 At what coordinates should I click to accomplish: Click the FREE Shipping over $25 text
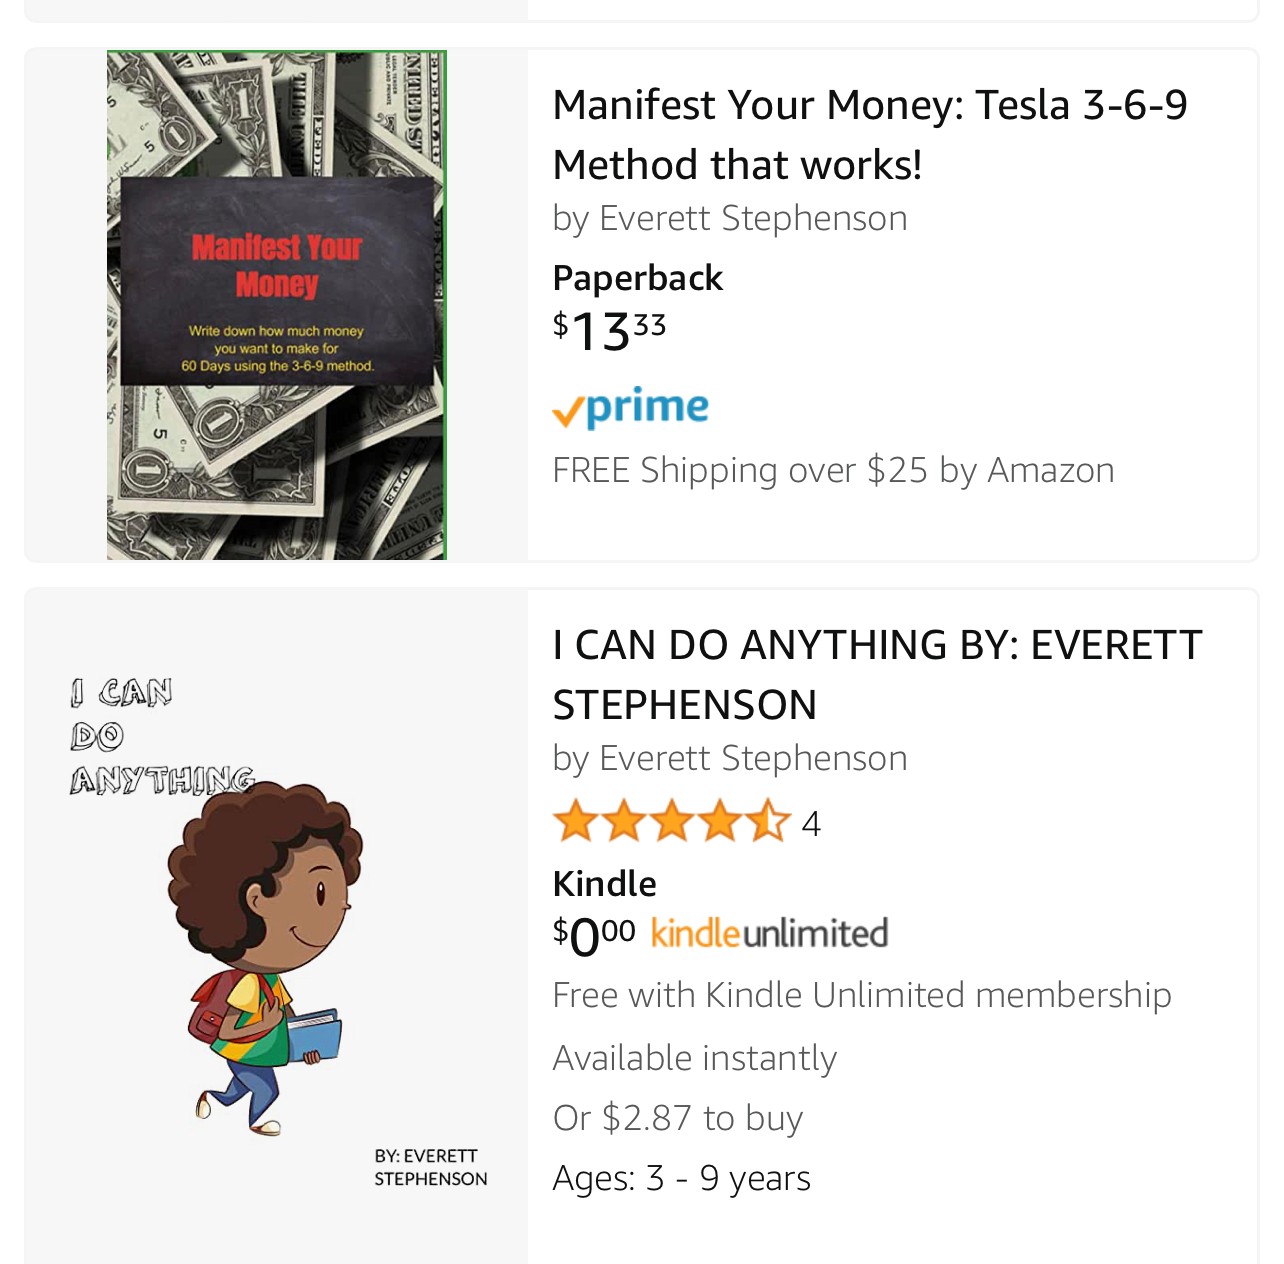832,470
